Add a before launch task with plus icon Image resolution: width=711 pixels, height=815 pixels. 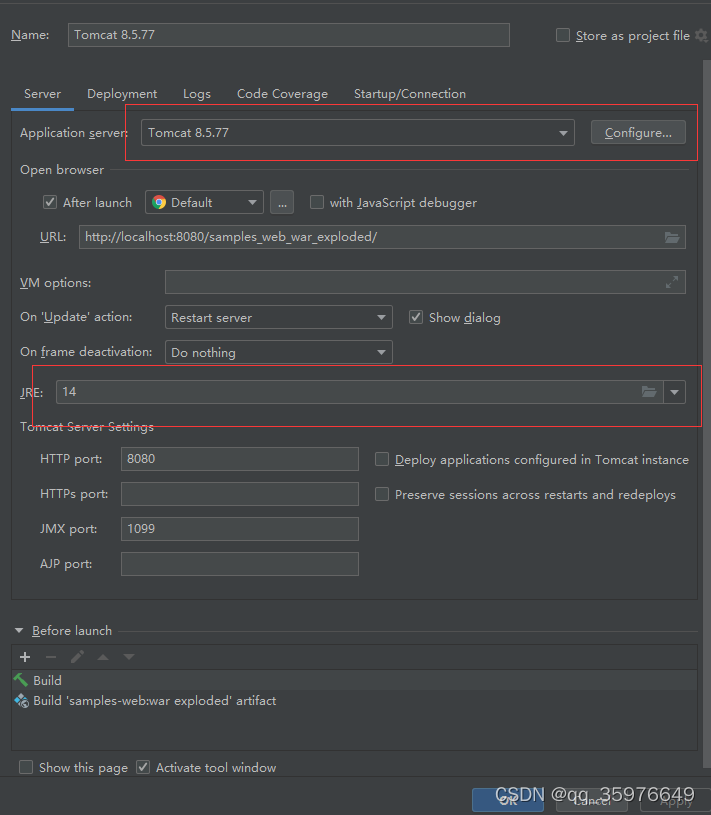pos(25,657)
